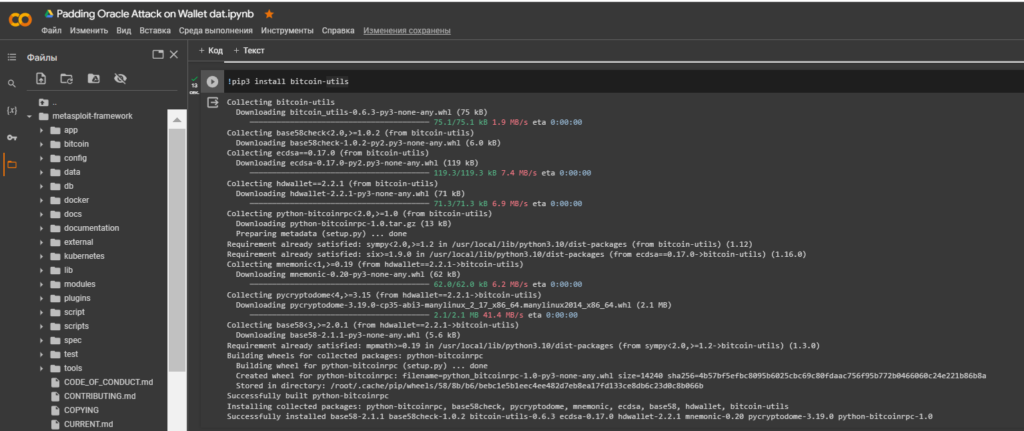Open the Вставка menu

pyautogui.click(x=155, y=31)
